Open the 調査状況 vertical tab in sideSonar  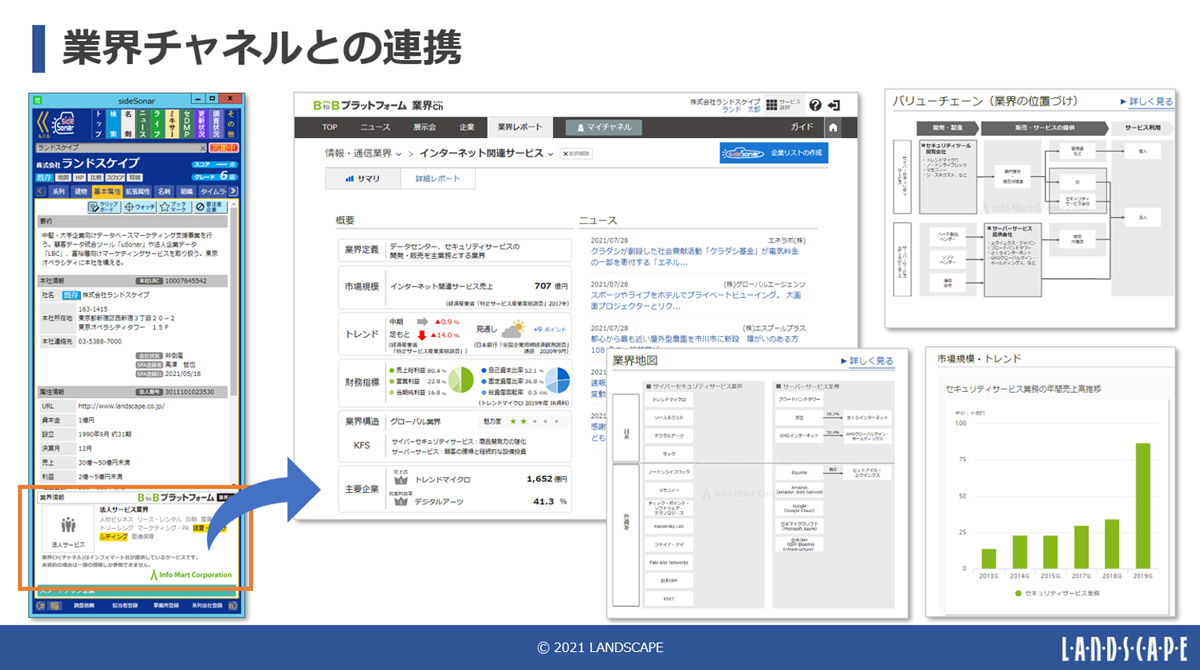point(216,124)
